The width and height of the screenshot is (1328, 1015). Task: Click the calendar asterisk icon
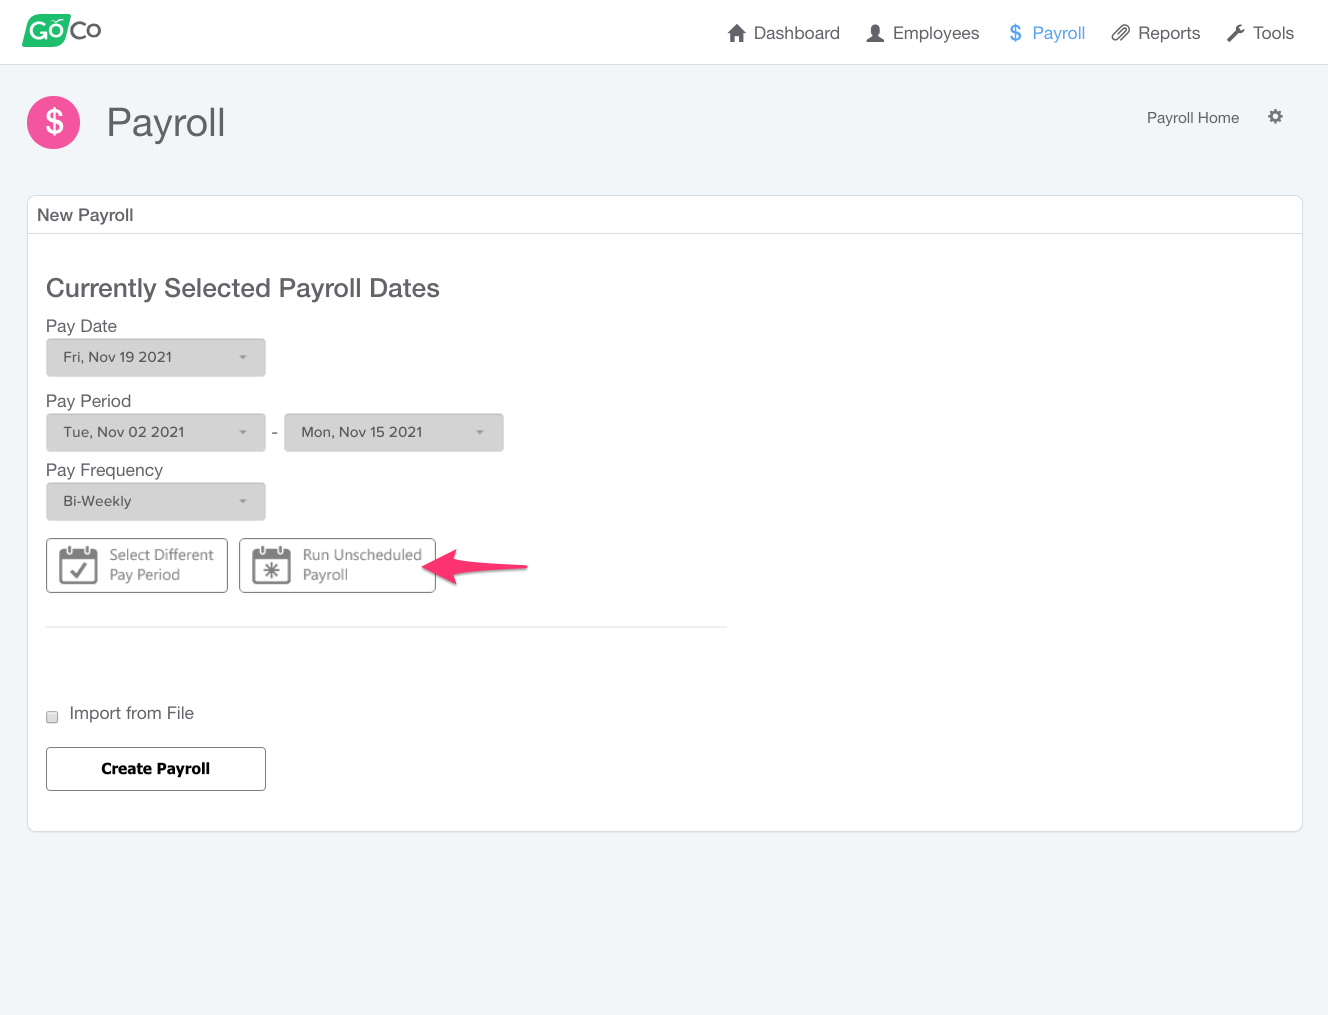pyautogui.click(x=271, y=565)
